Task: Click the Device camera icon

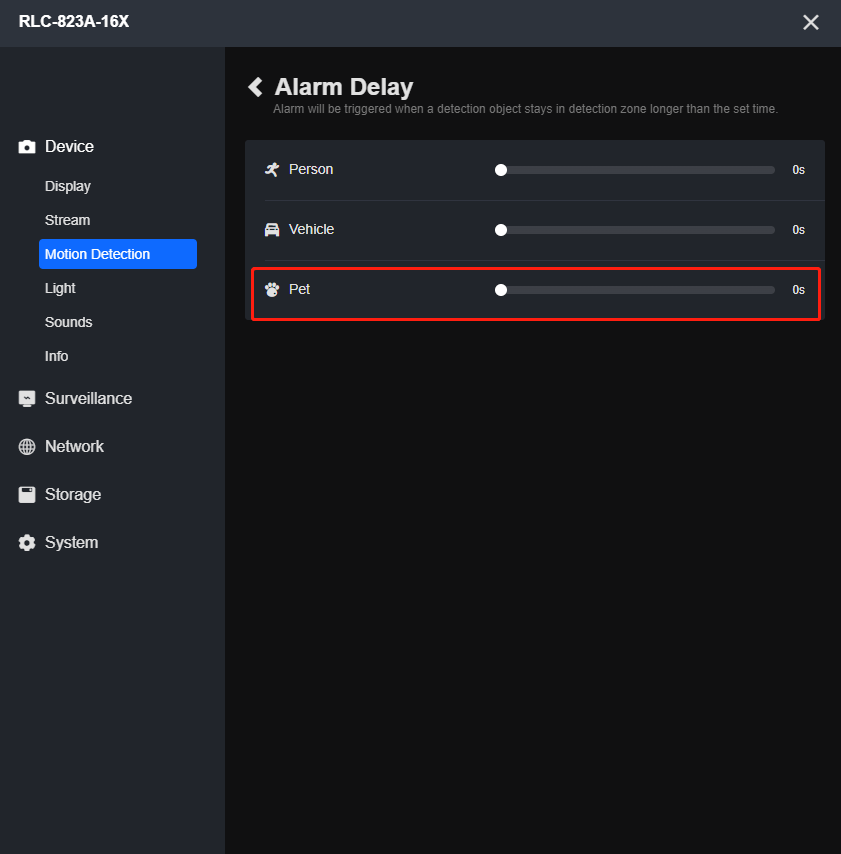Action: [x=27, y=147]
